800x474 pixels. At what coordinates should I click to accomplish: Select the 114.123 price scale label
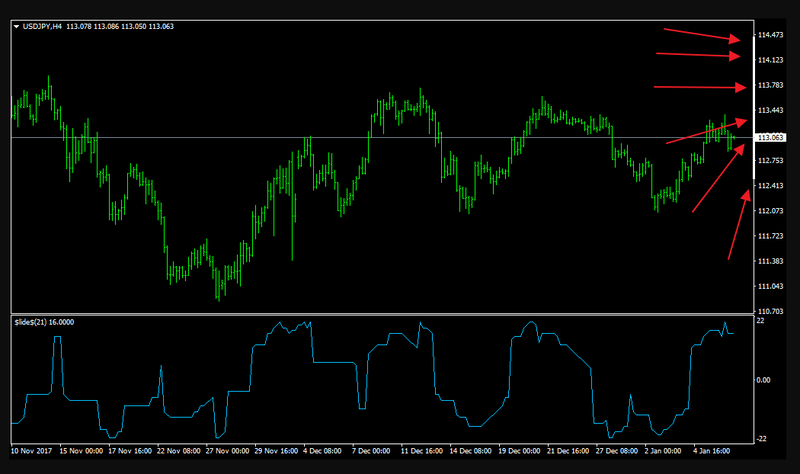click(x=770, y=60)
